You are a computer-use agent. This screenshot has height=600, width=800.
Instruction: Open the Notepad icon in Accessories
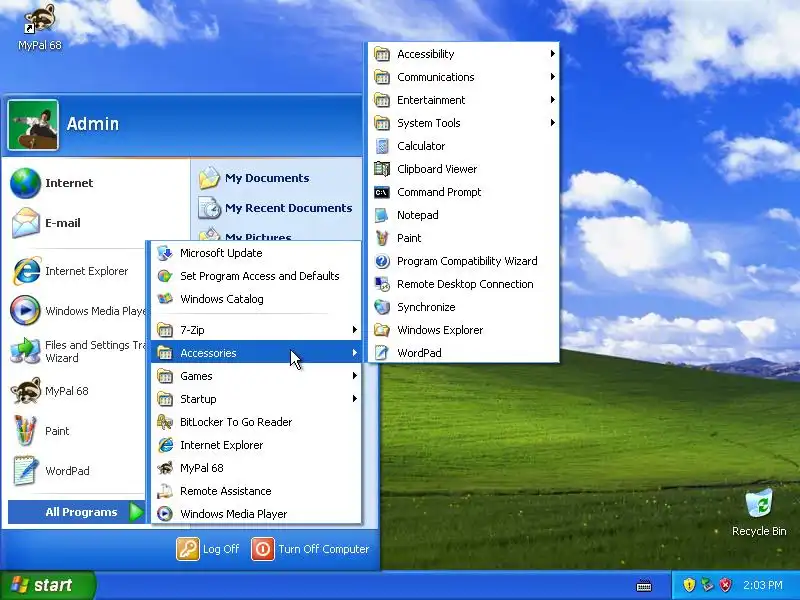(x=382, y=215)
